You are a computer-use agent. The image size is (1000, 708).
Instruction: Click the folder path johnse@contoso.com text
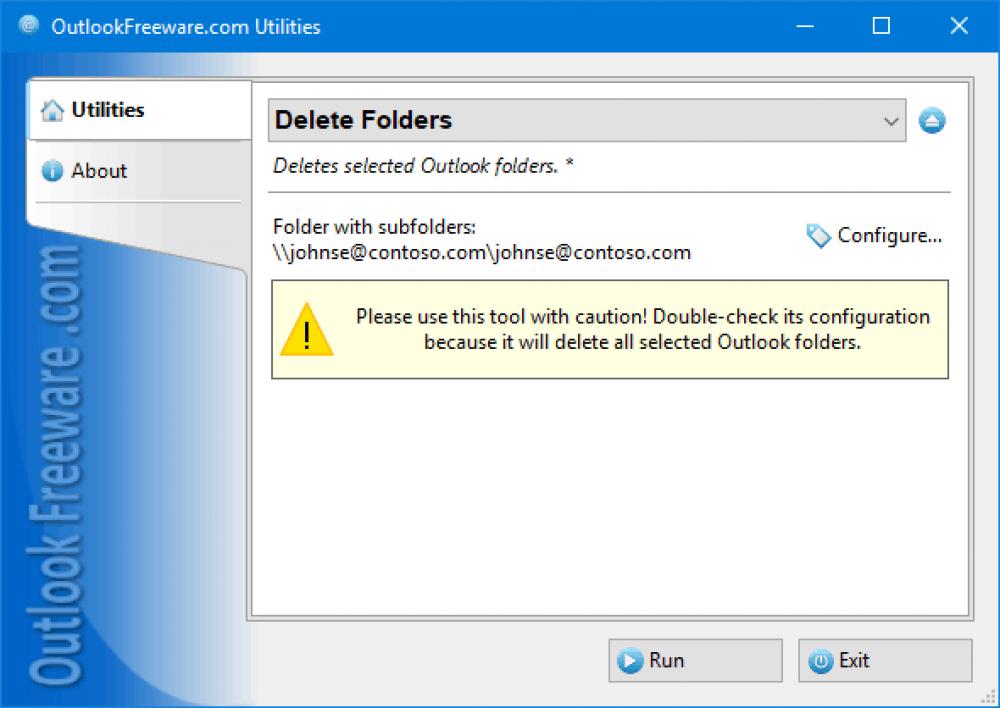pyautogui.click(x=480, y=252)
